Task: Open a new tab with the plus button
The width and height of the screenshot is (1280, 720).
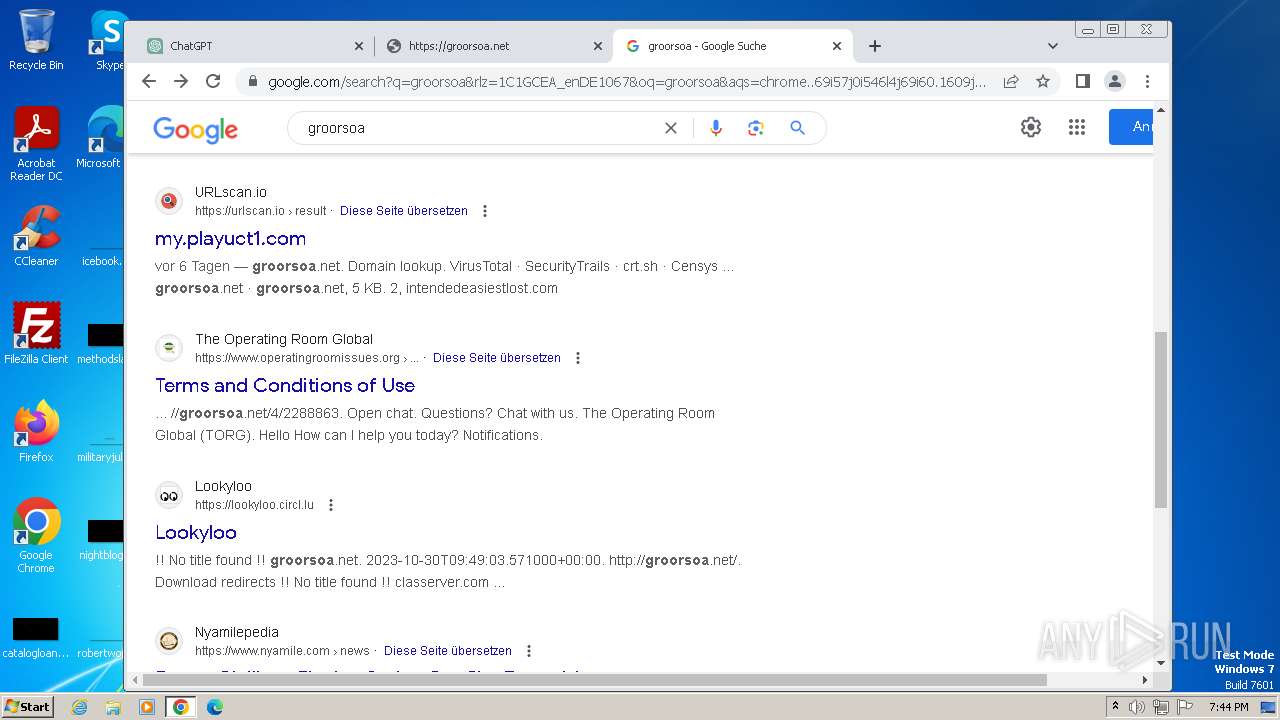Action: pyautogui.click(x=875, y=46)
